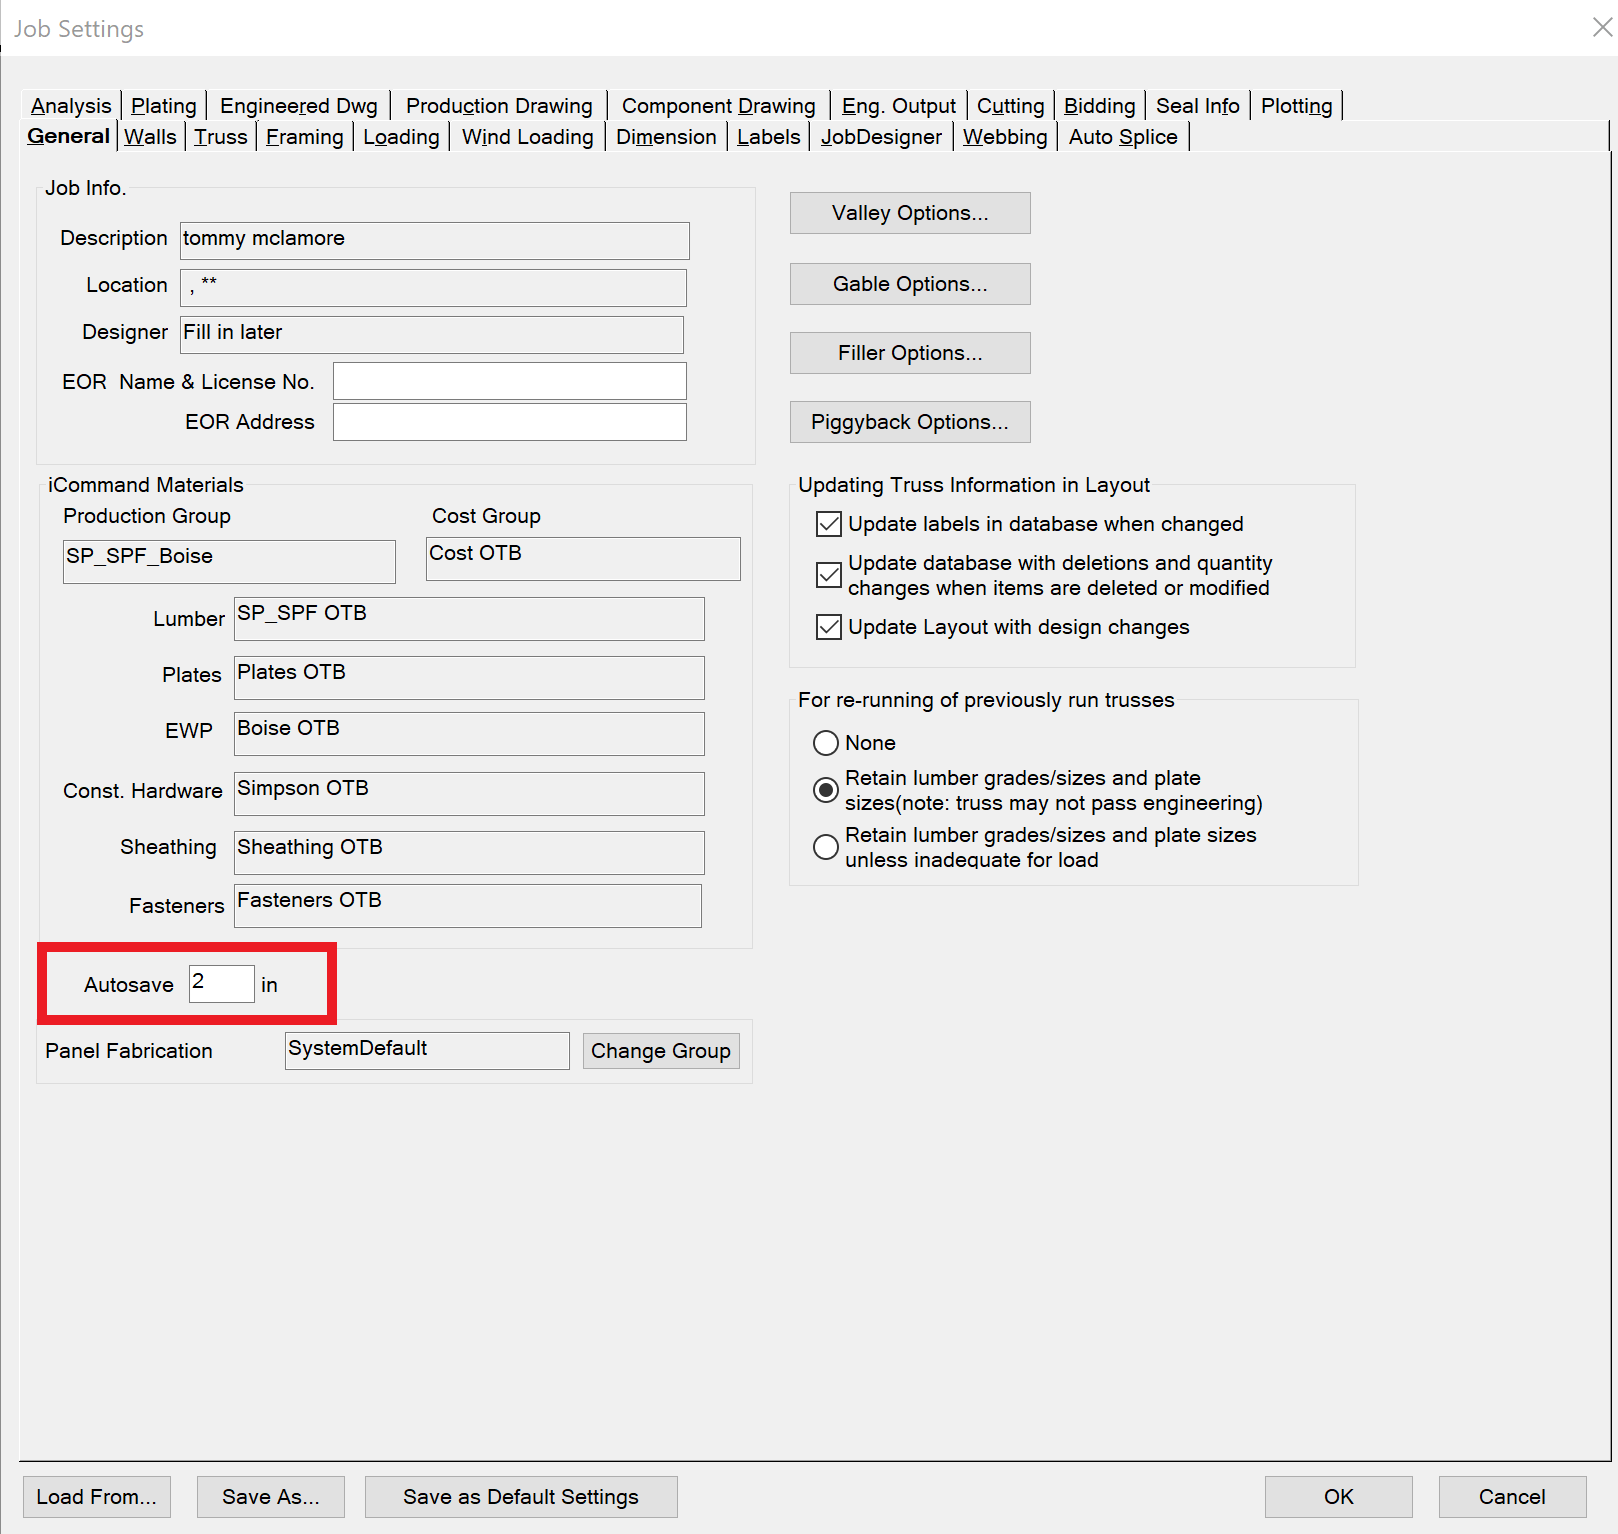Confirm settings with OK
The width and height of the screenshot is (1618, 1534).
pyautogui.click(x=1337, y=1496)
